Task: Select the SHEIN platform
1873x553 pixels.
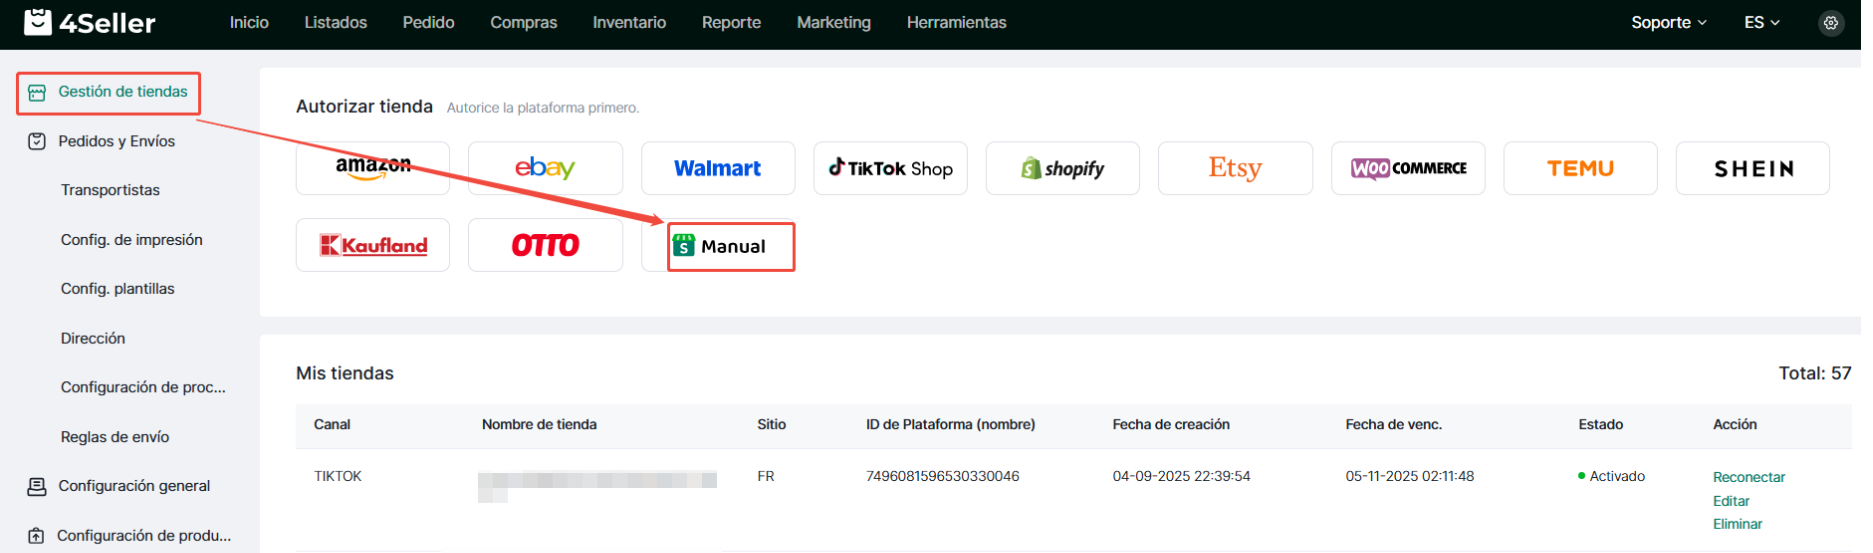Action: pyautogui.click(x=1753, y=168)
